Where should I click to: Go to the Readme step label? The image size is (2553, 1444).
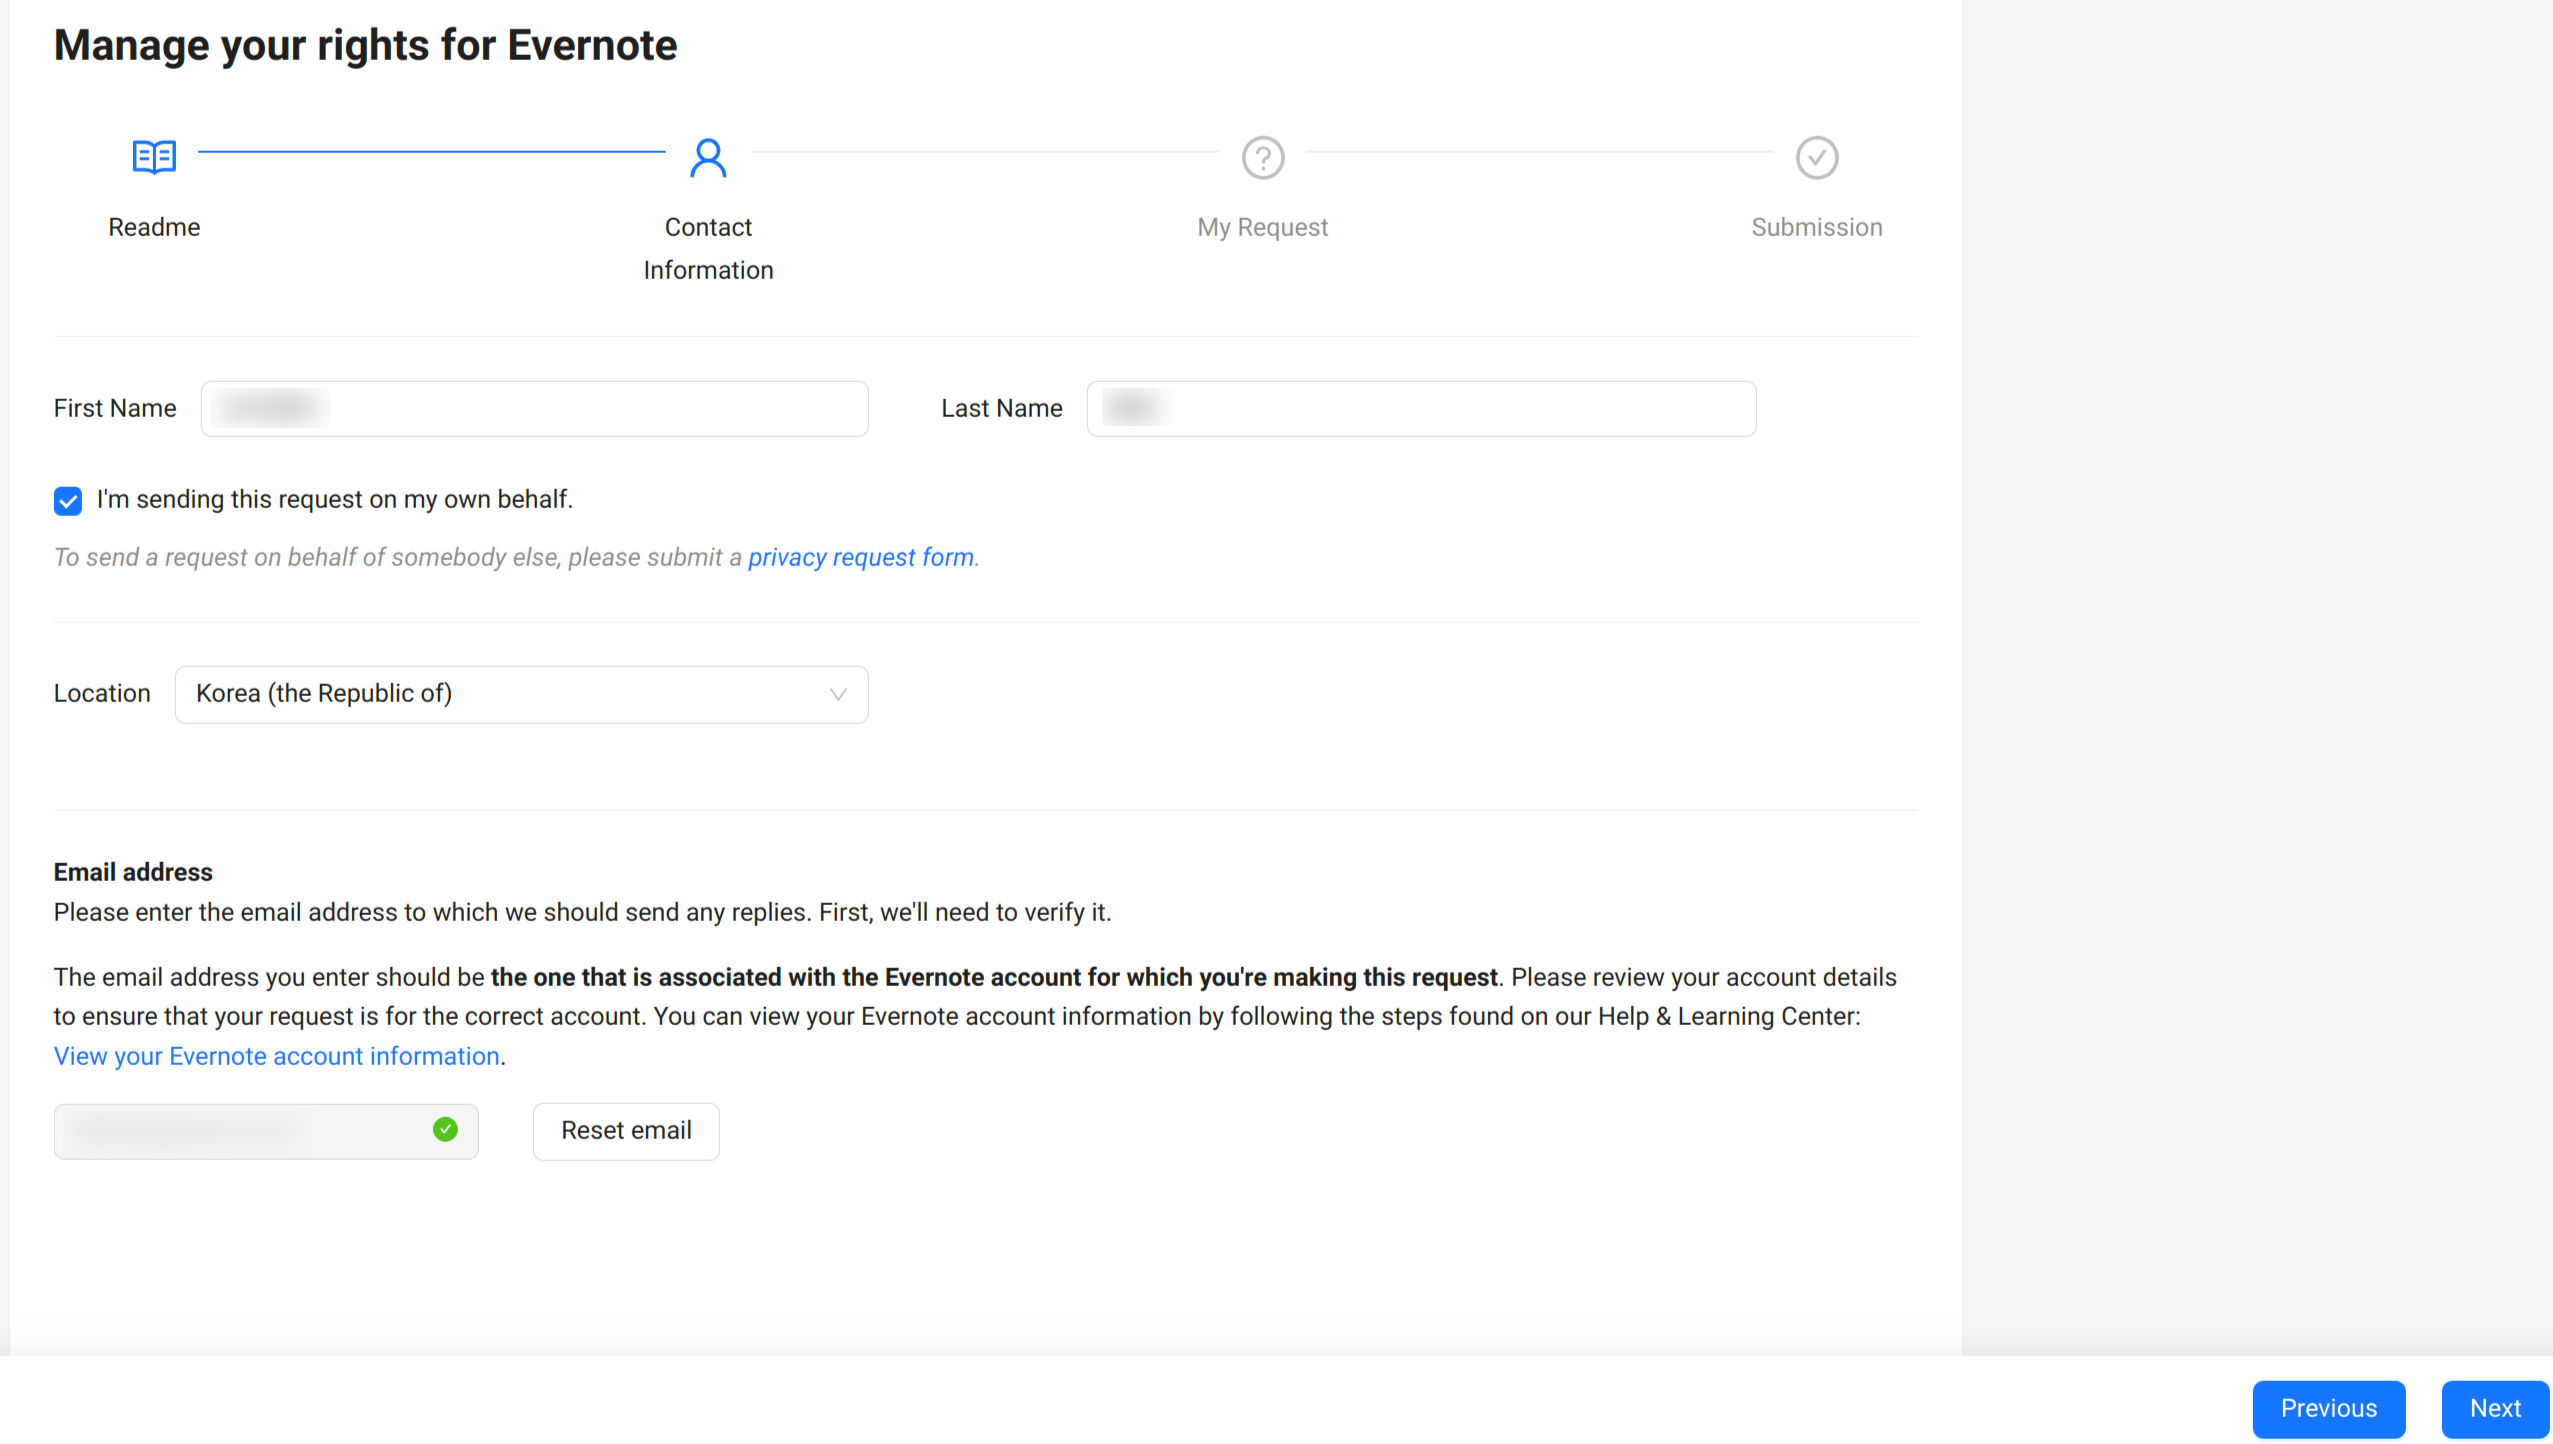[154, 227]
